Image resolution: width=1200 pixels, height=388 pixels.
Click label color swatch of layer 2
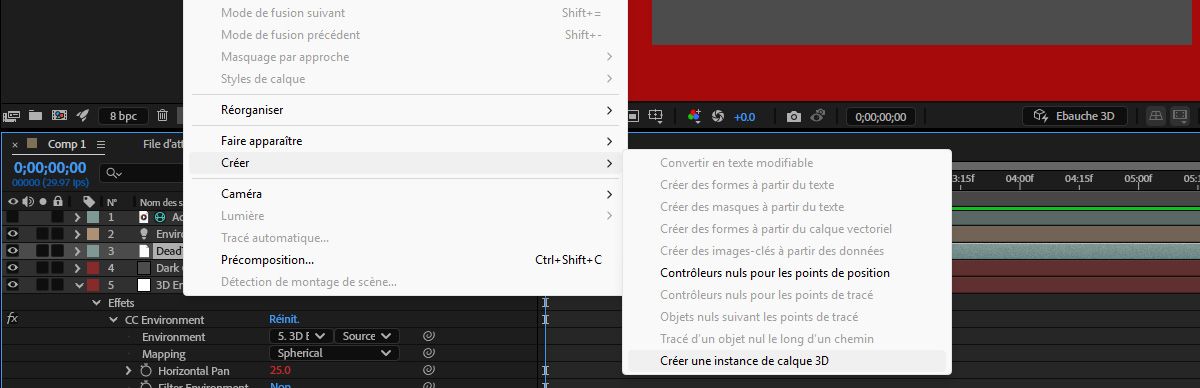pyautogui.click(x=92, y=233)
